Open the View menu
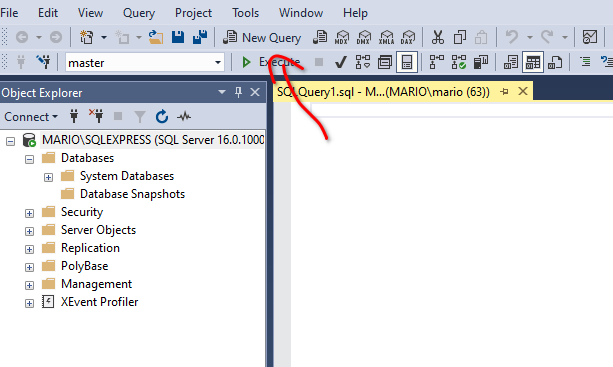This screenshot has height=367, width=613. [x=90, y=13]
